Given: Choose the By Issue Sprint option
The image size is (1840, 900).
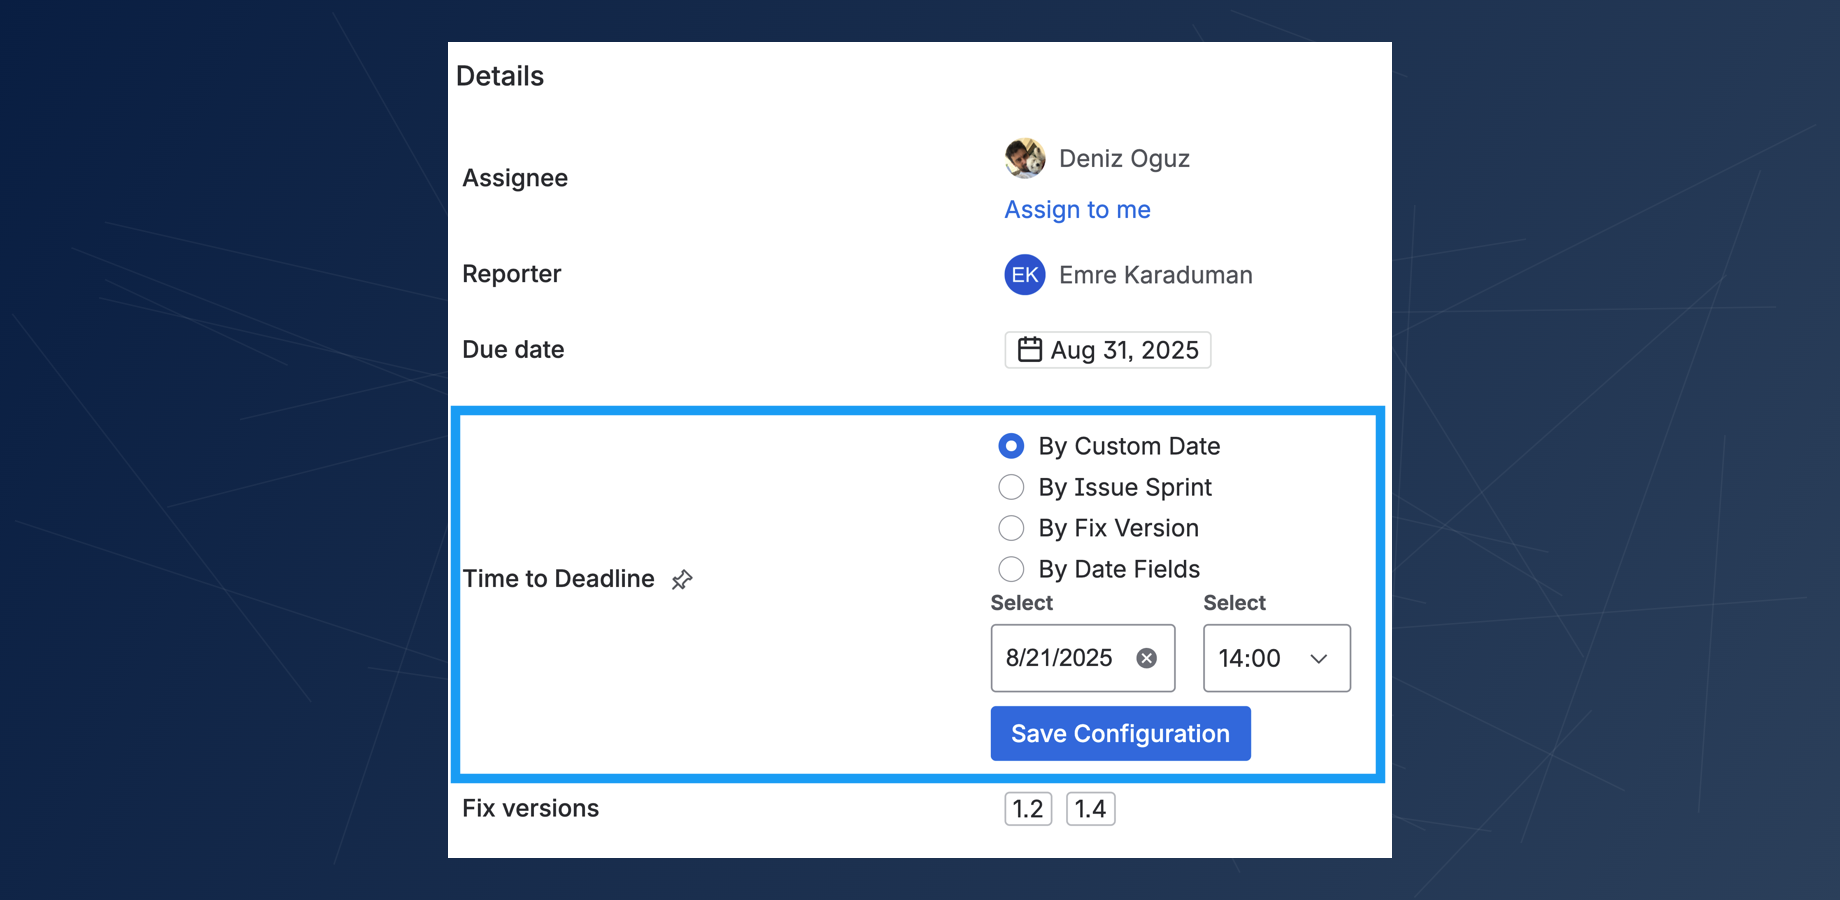Looking at the screenshot, I should [x=1011, y=487].
